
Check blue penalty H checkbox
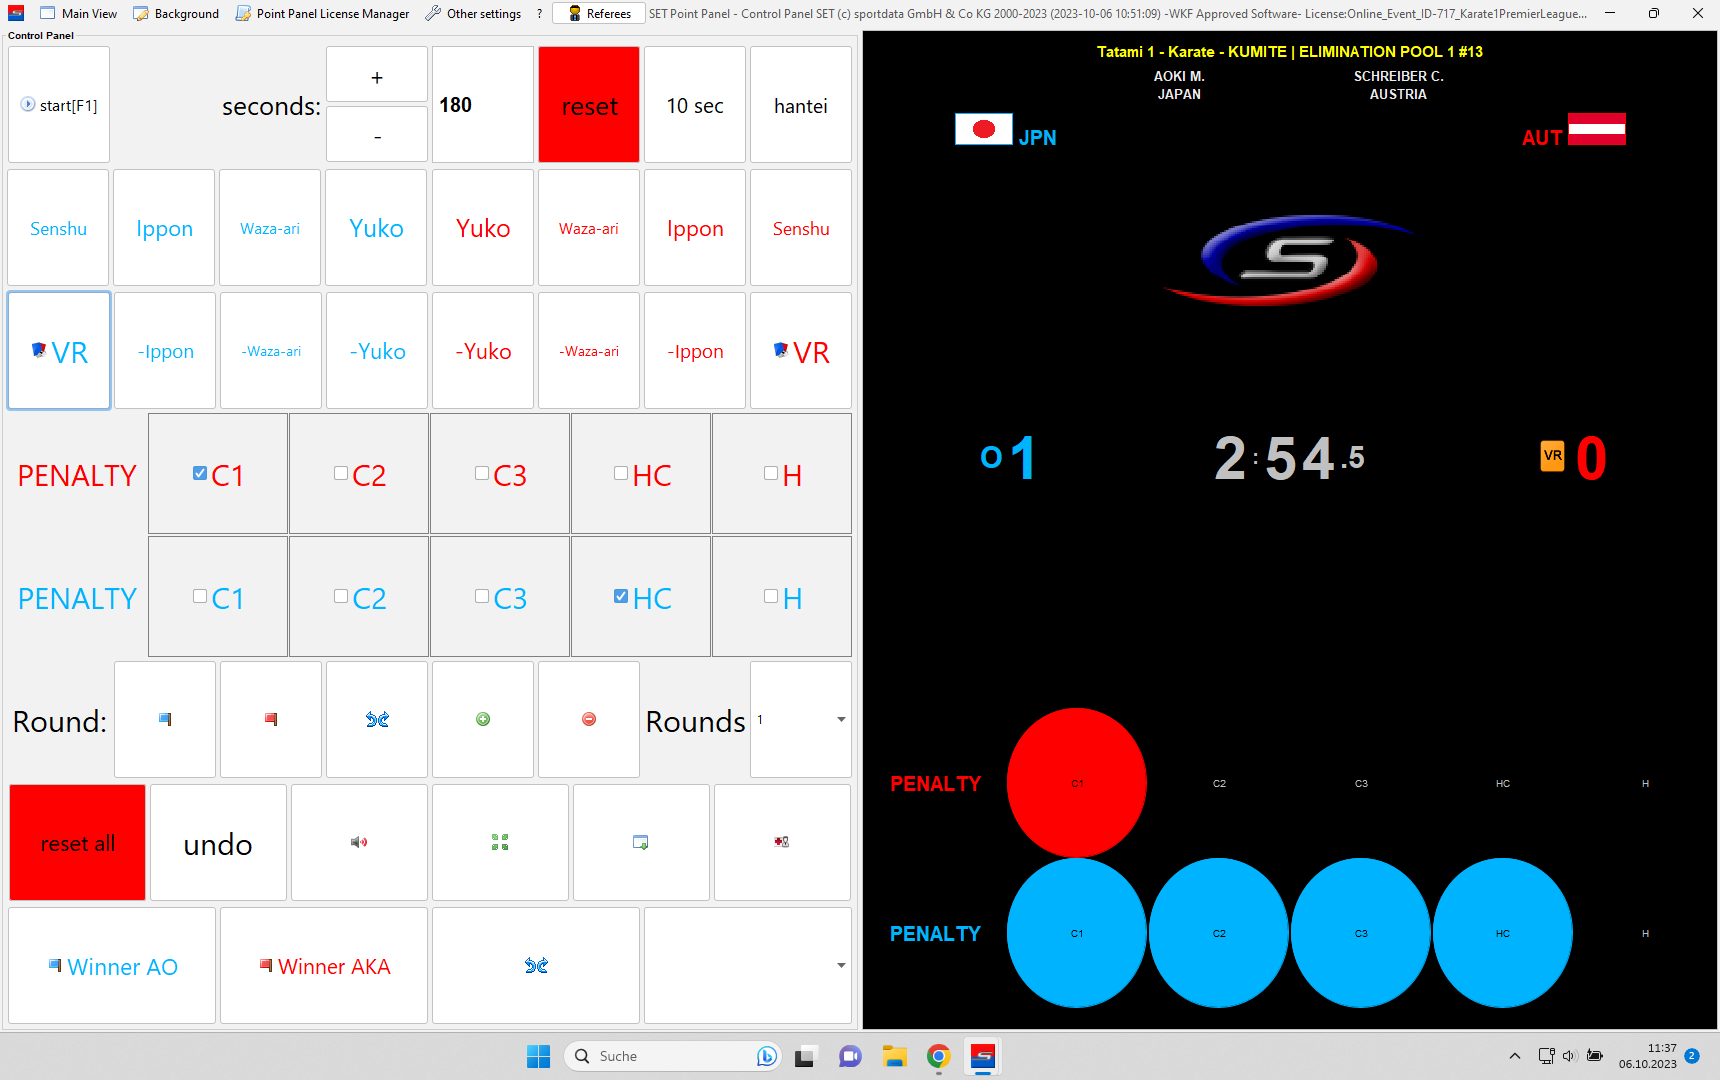[771, 596]
